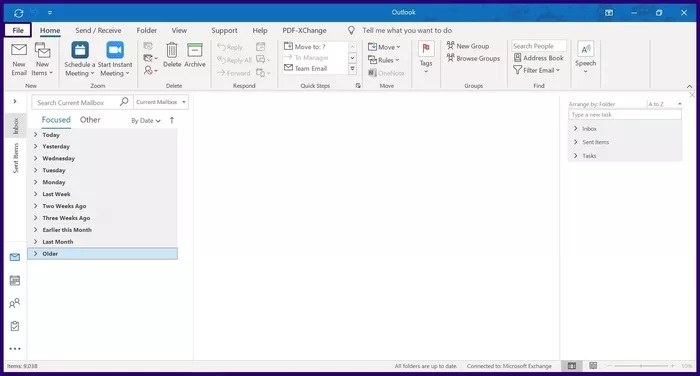The width and height of the screenshot is (700, 376).
Task: Open the Quick Steps dialog launcher
Action: pyautogui.click(x=358, y=86)
